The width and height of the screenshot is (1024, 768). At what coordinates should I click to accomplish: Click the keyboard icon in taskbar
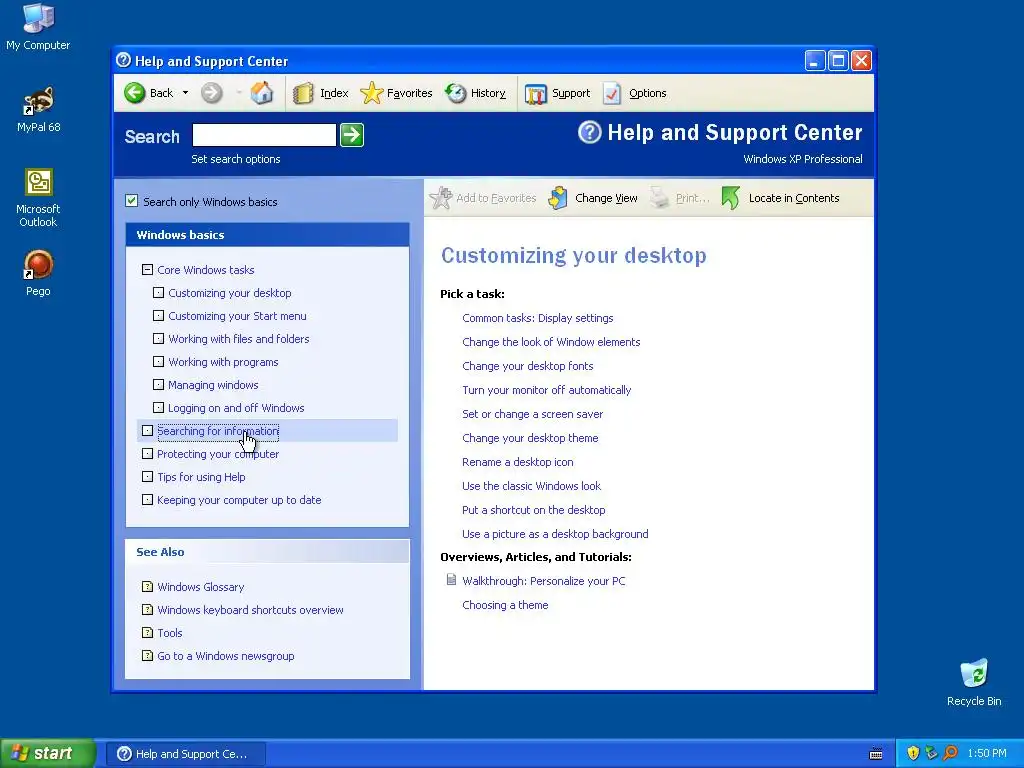tap(876, 754)
